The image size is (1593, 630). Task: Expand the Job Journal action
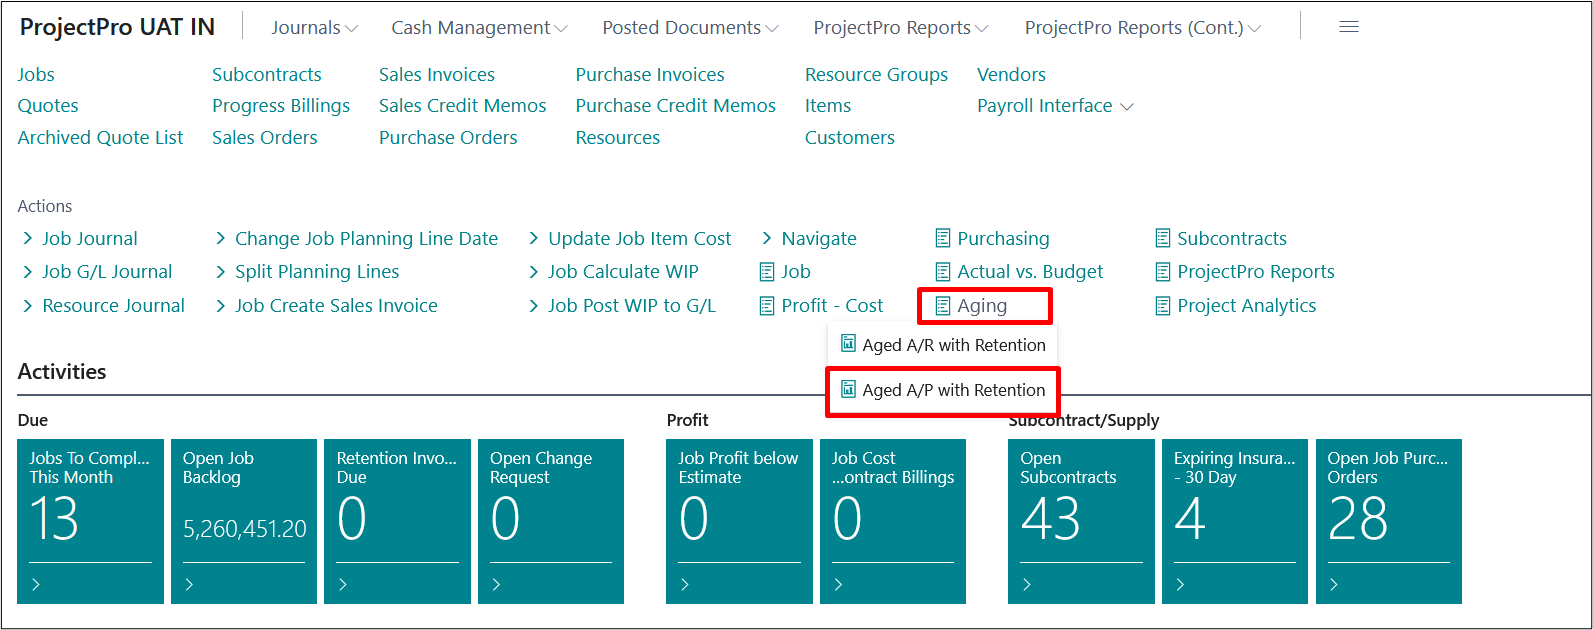tap(89, 239)
